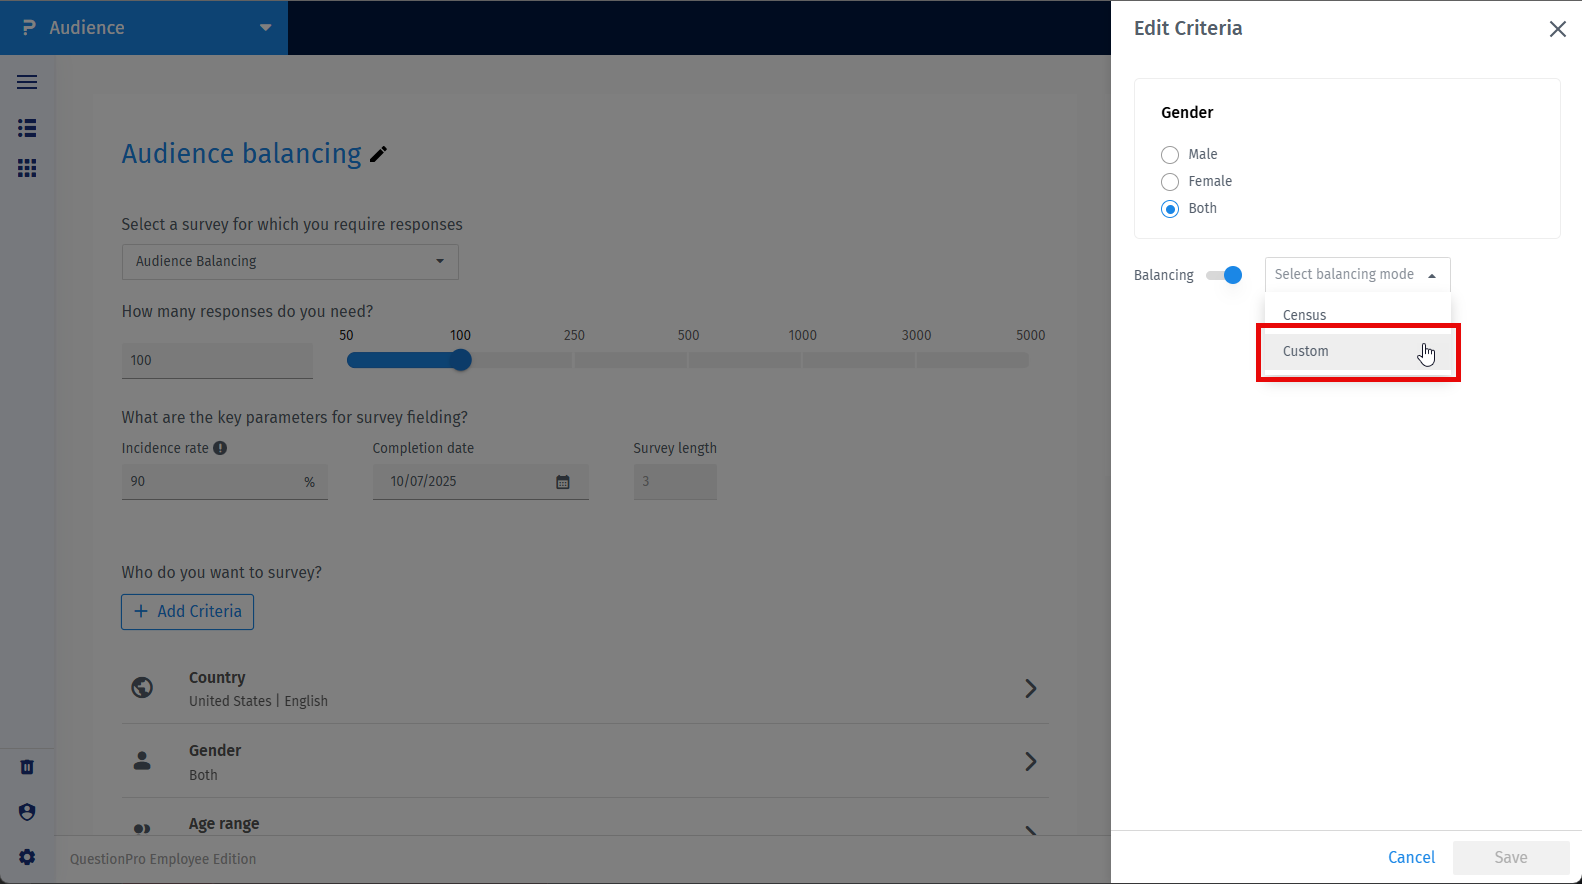The height and width of the screenshot is (884, 1582).
Task: Open the completion date calendar icon
Action: click(x=563, y=482)
